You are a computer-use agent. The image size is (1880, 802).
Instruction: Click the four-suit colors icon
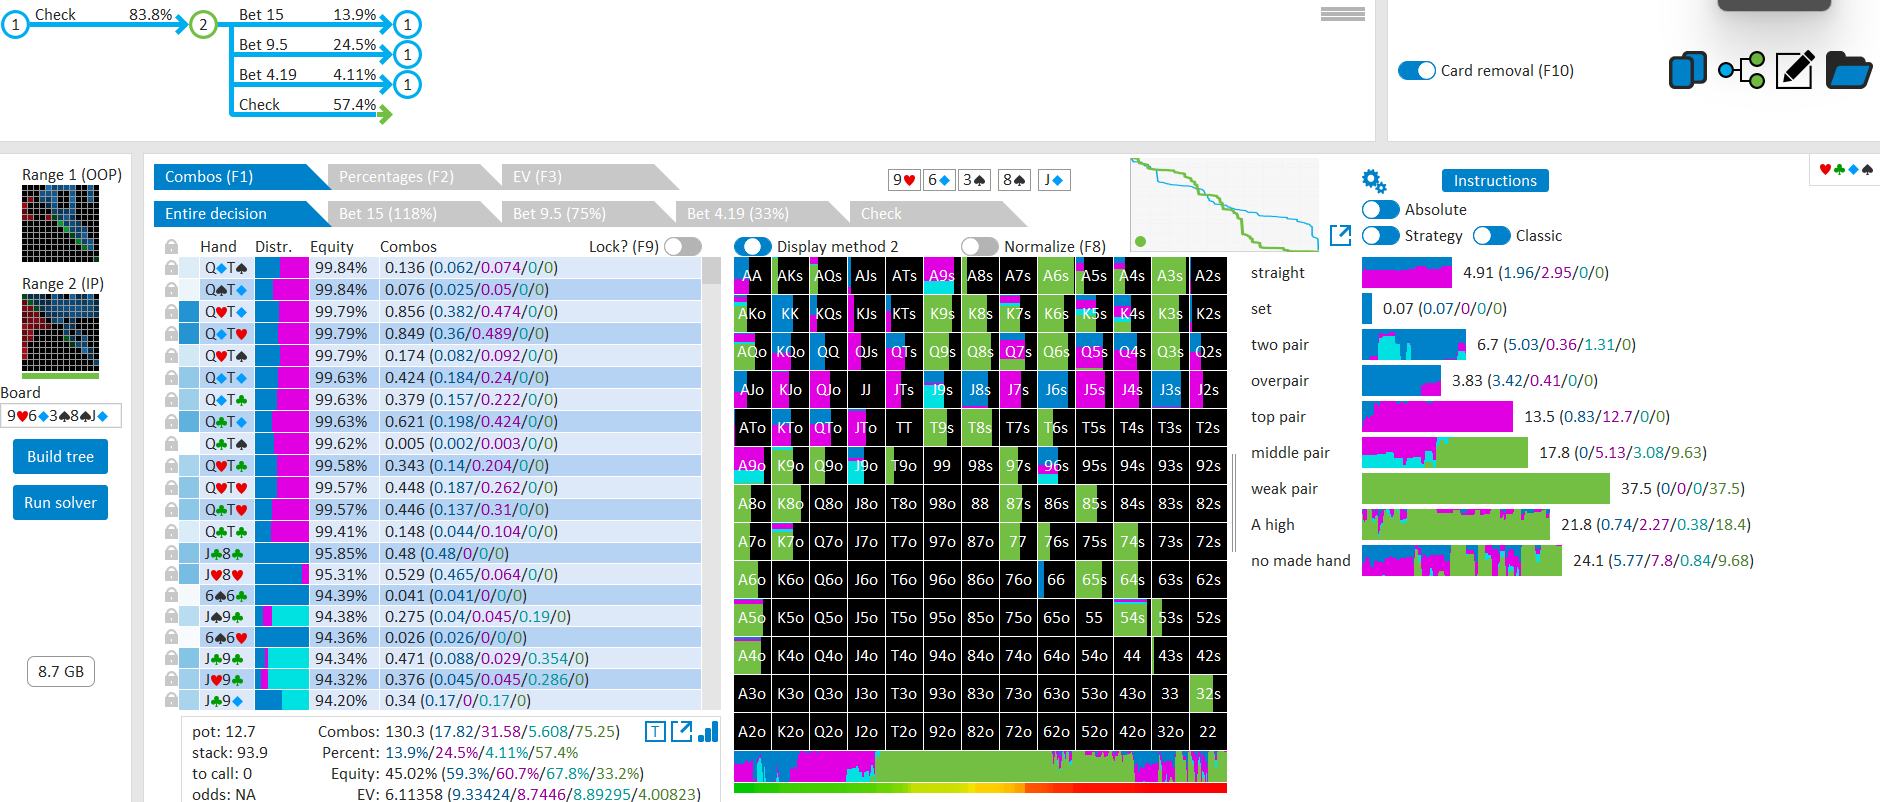1845,169
